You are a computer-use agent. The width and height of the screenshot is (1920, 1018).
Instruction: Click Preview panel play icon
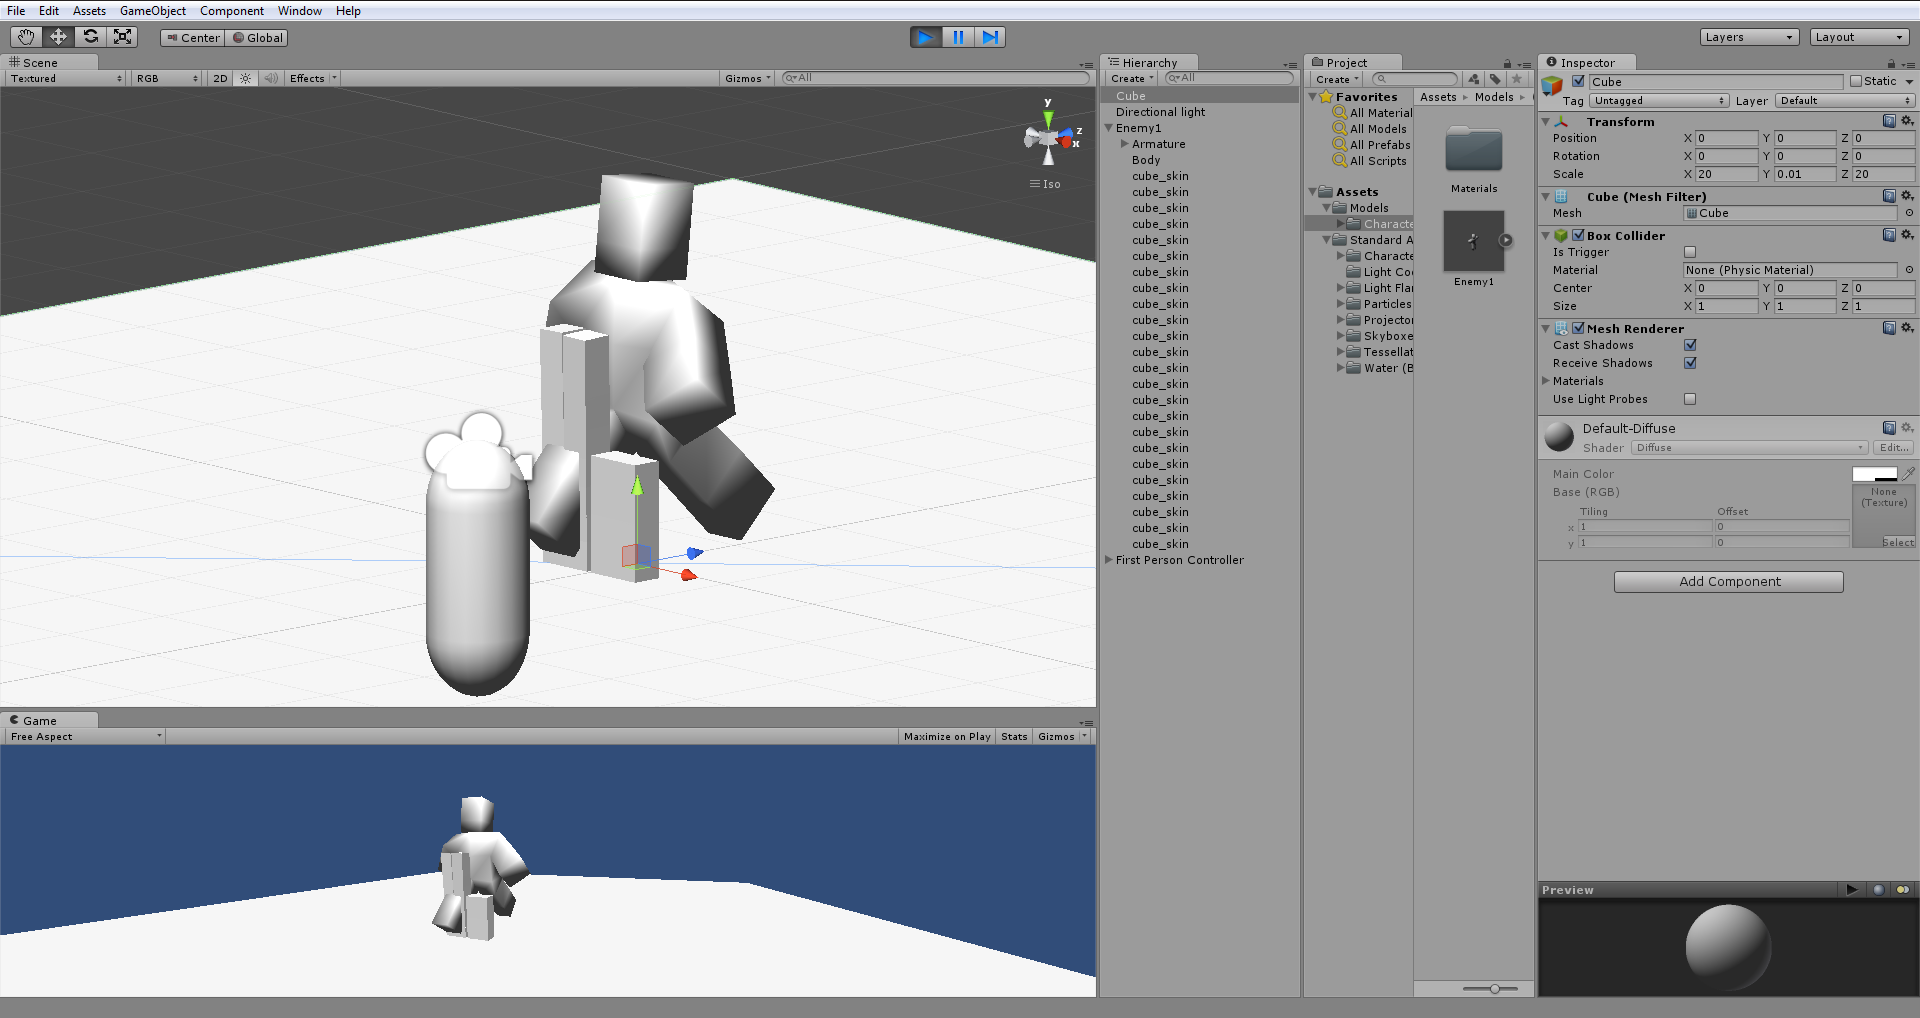tap(1852, 890)
